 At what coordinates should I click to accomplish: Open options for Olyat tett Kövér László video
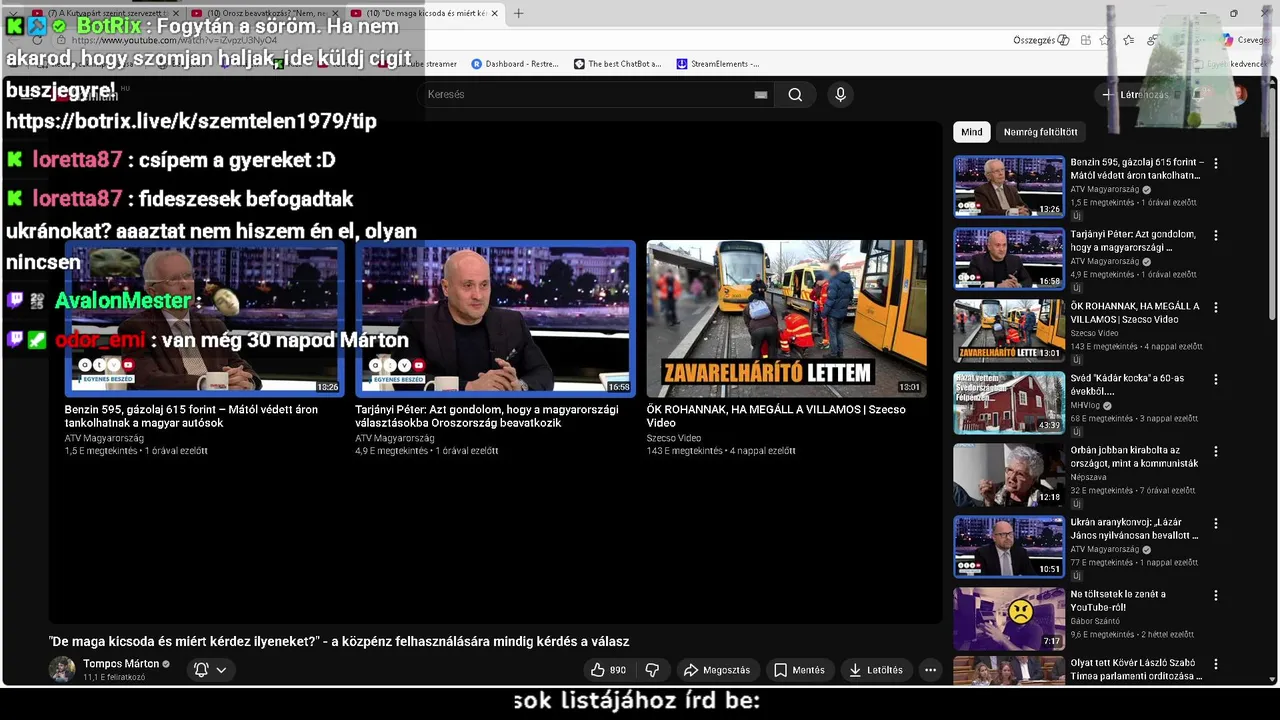pos(1216,664)
